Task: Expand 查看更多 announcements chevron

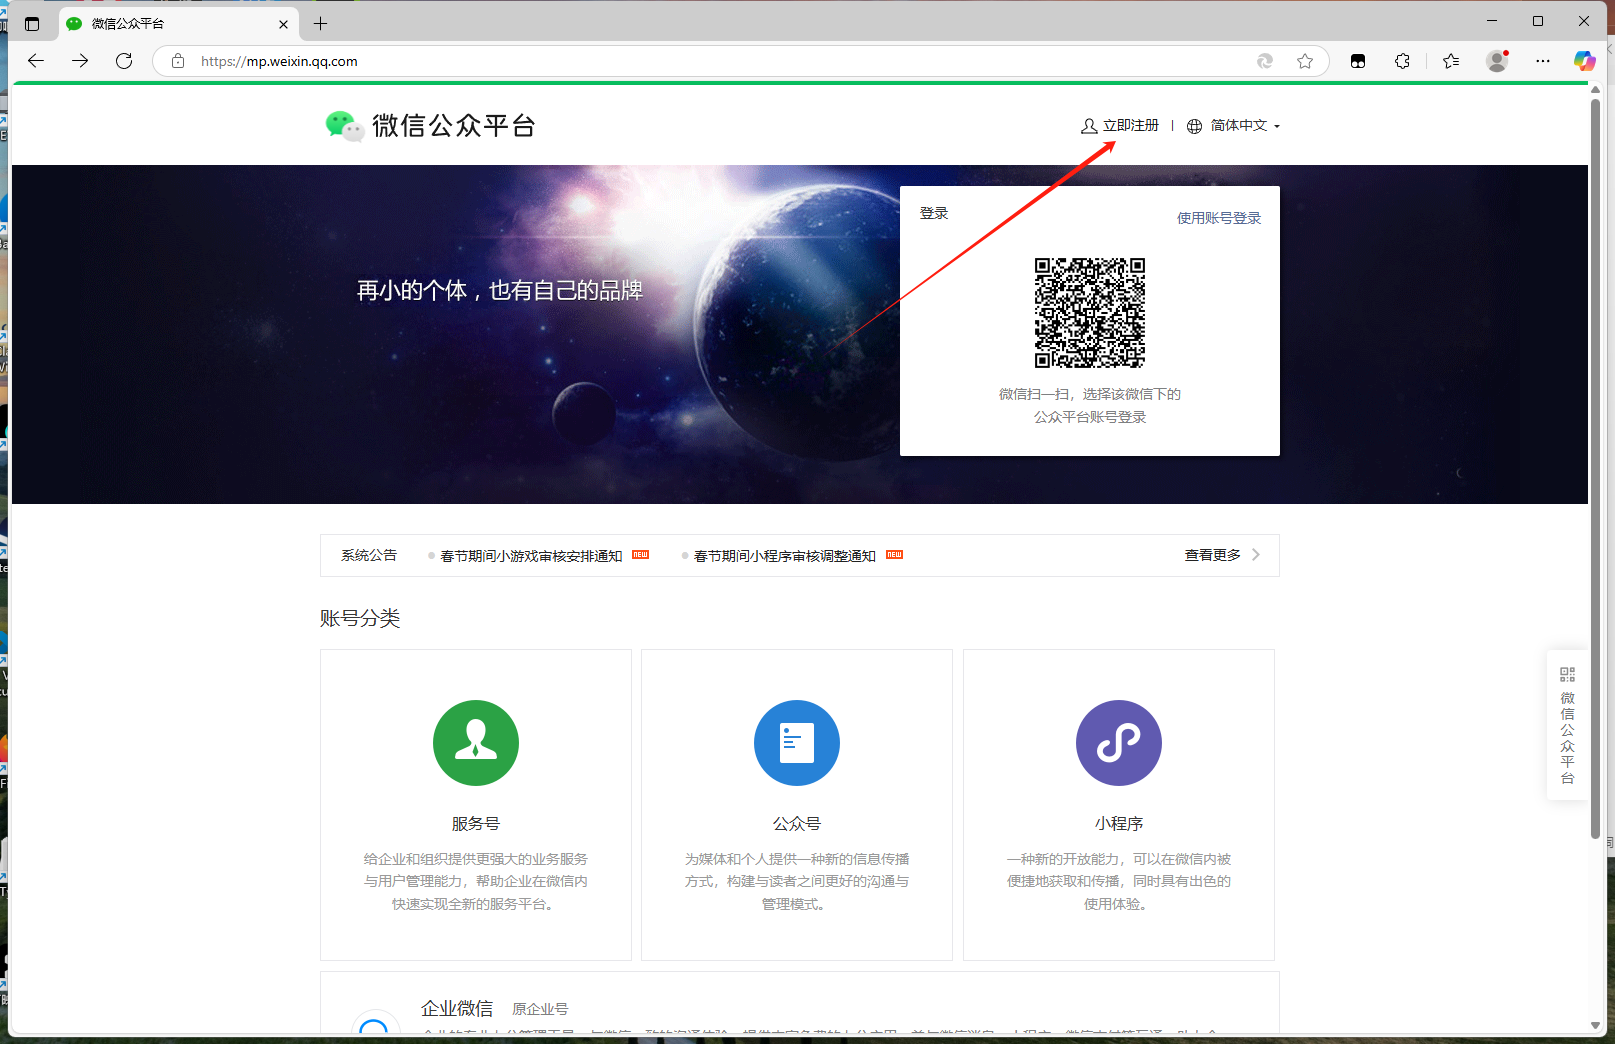Action: 1256,555
